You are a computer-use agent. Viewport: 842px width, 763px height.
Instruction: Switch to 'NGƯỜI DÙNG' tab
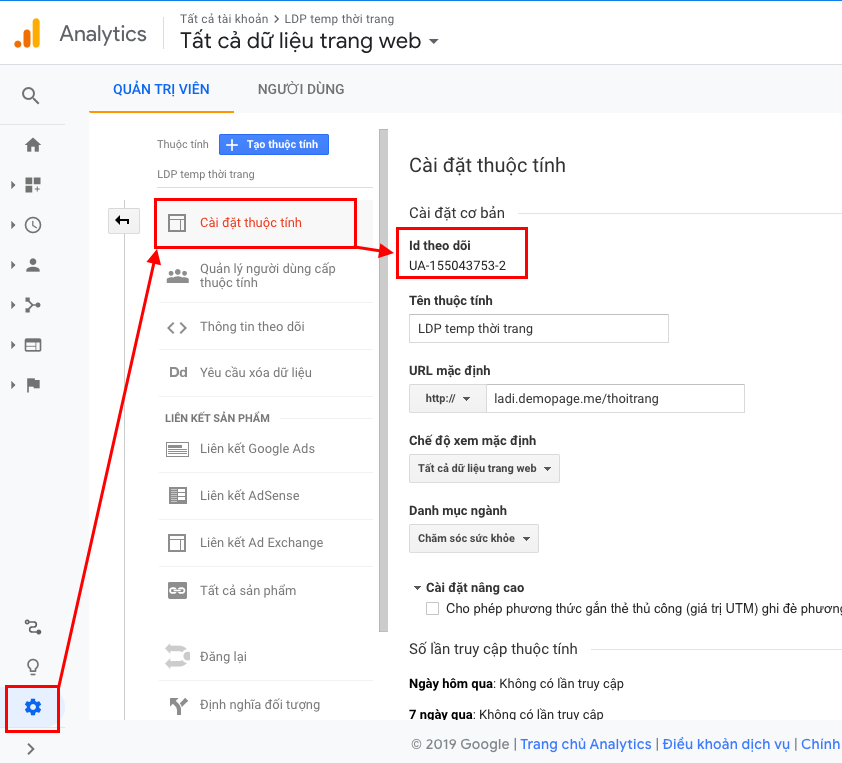[x=301, y=89]
